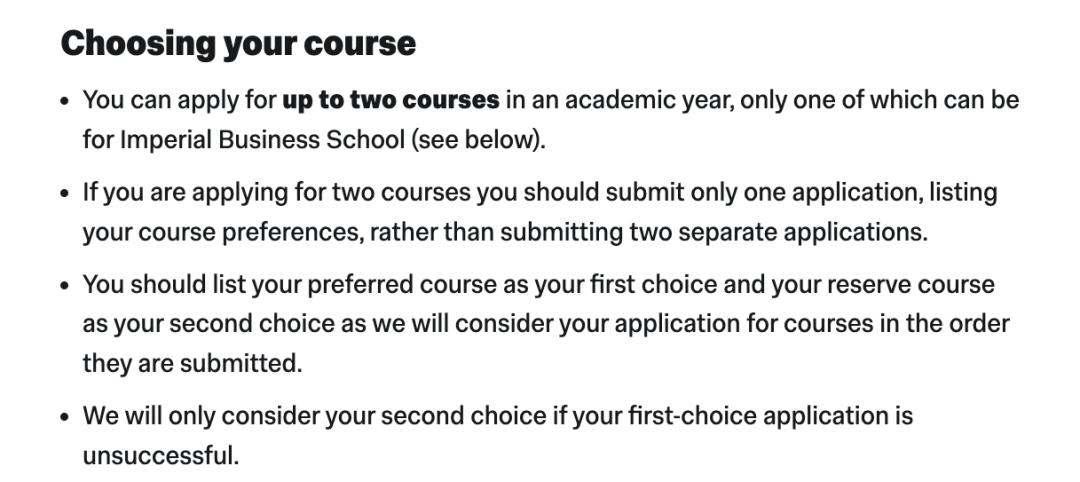Click the "they are submitted." line
The width and height of the screenshot is (1080, 482).
[192, 364]
